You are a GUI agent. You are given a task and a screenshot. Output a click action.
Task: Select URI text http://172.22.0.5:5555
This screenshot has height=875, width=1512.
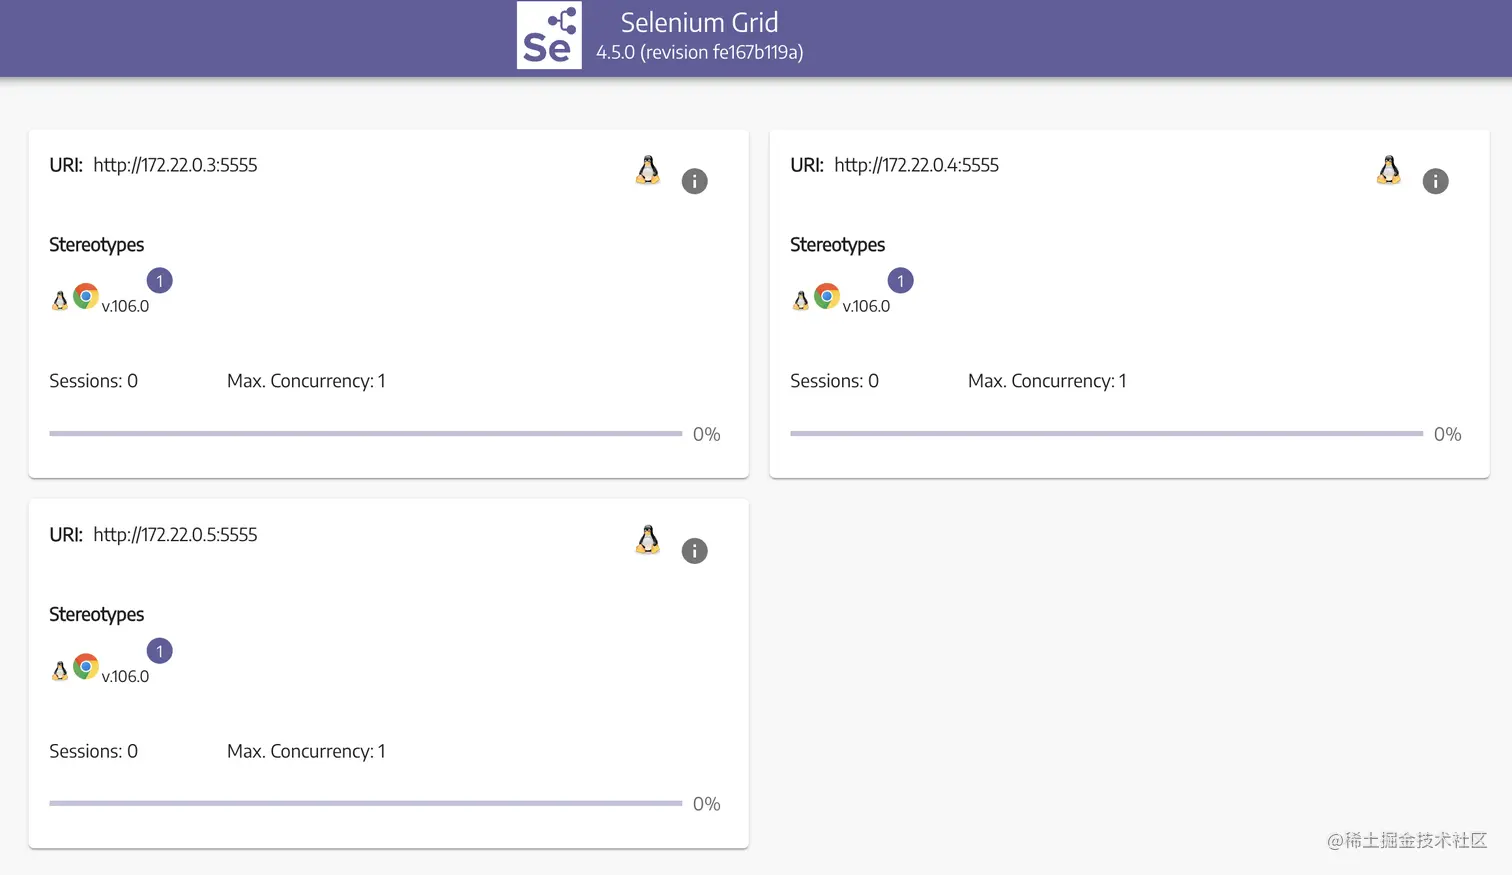point(175,535)
